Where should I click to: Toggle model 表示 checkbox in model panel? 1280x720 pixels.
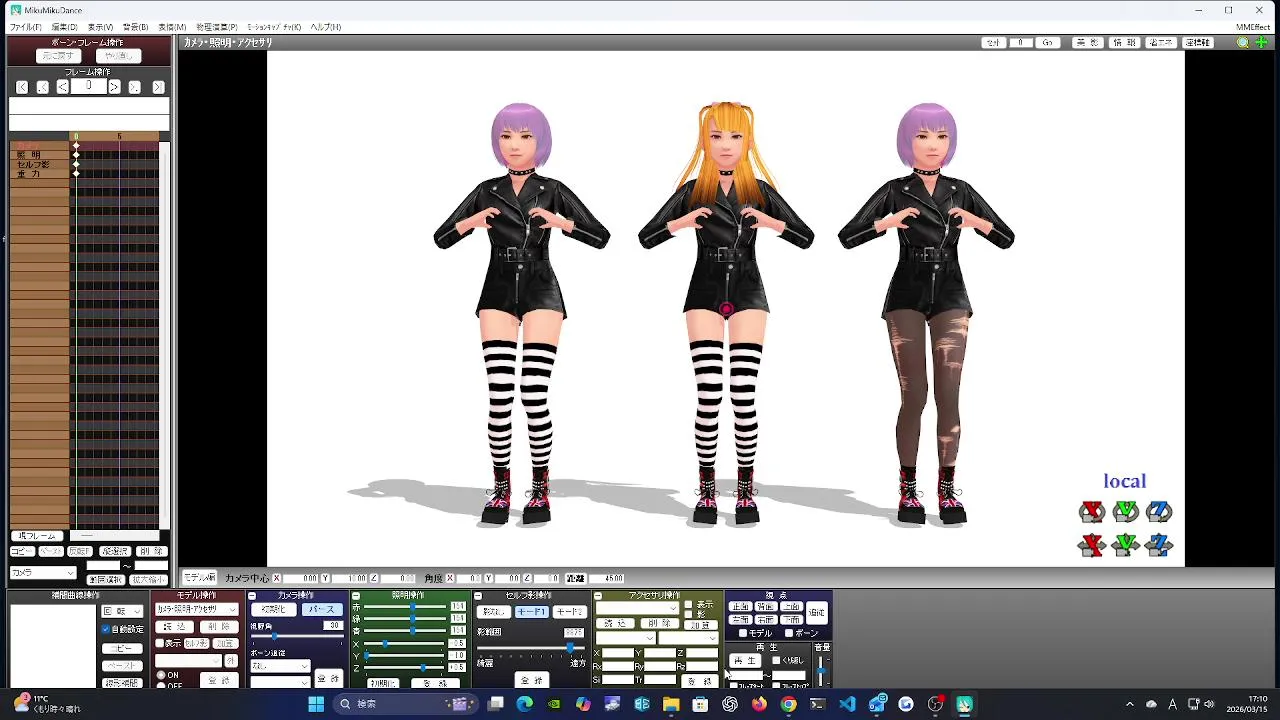tap(159, 643)
